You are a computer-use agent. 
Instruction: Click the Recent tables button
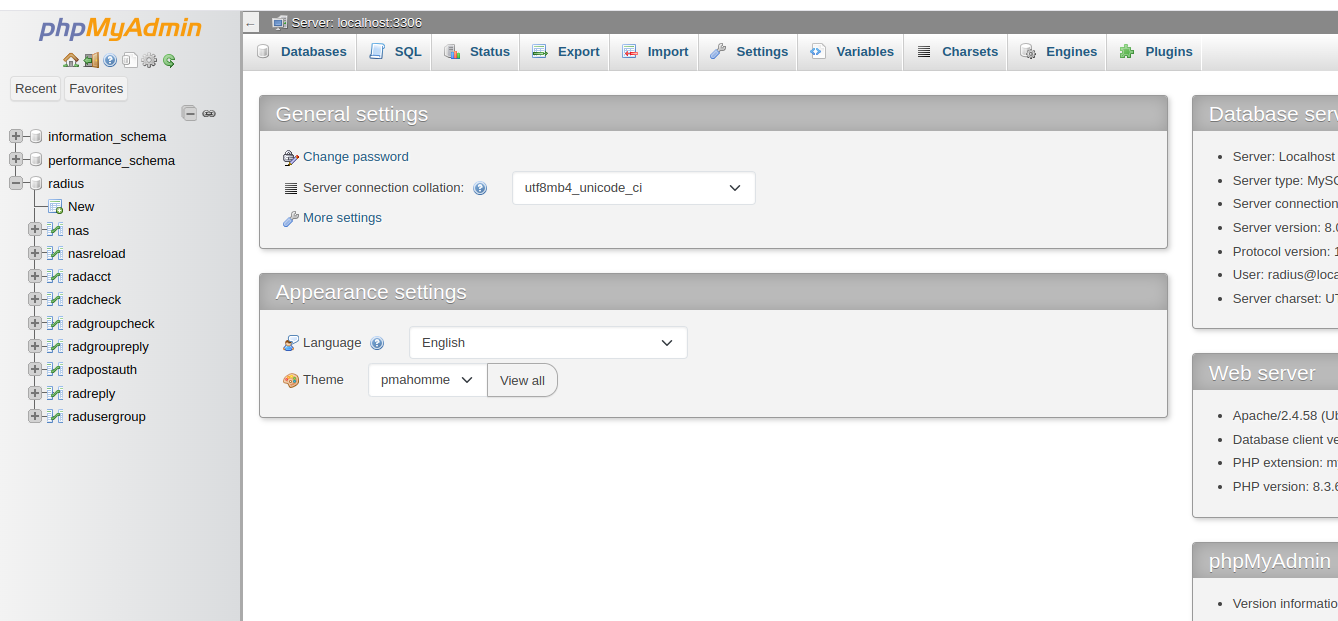pos(35,89)
